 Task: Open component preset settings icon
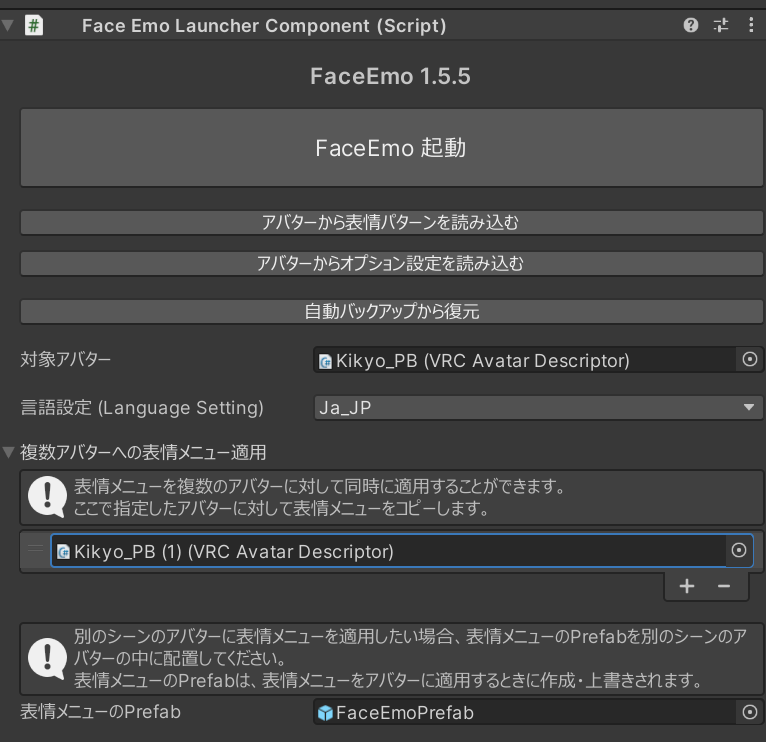click(721, 25)
